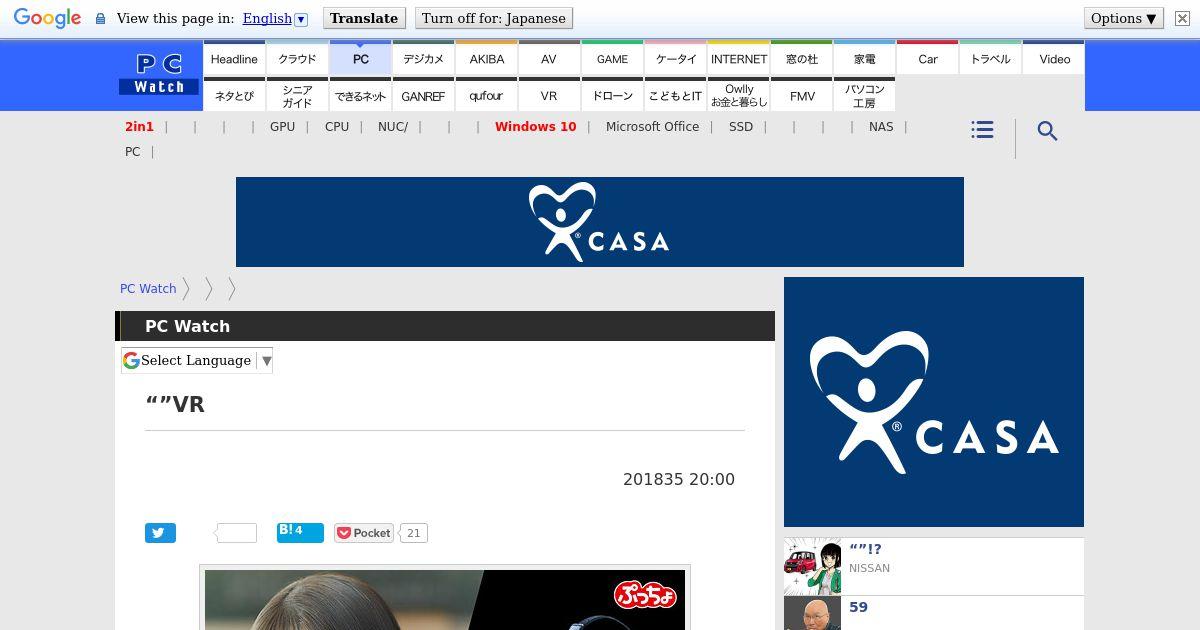Image resolution: width=1200 pixels, height=630 pixels.
Task: Open the できるネット tab
Action: [360, 96]
